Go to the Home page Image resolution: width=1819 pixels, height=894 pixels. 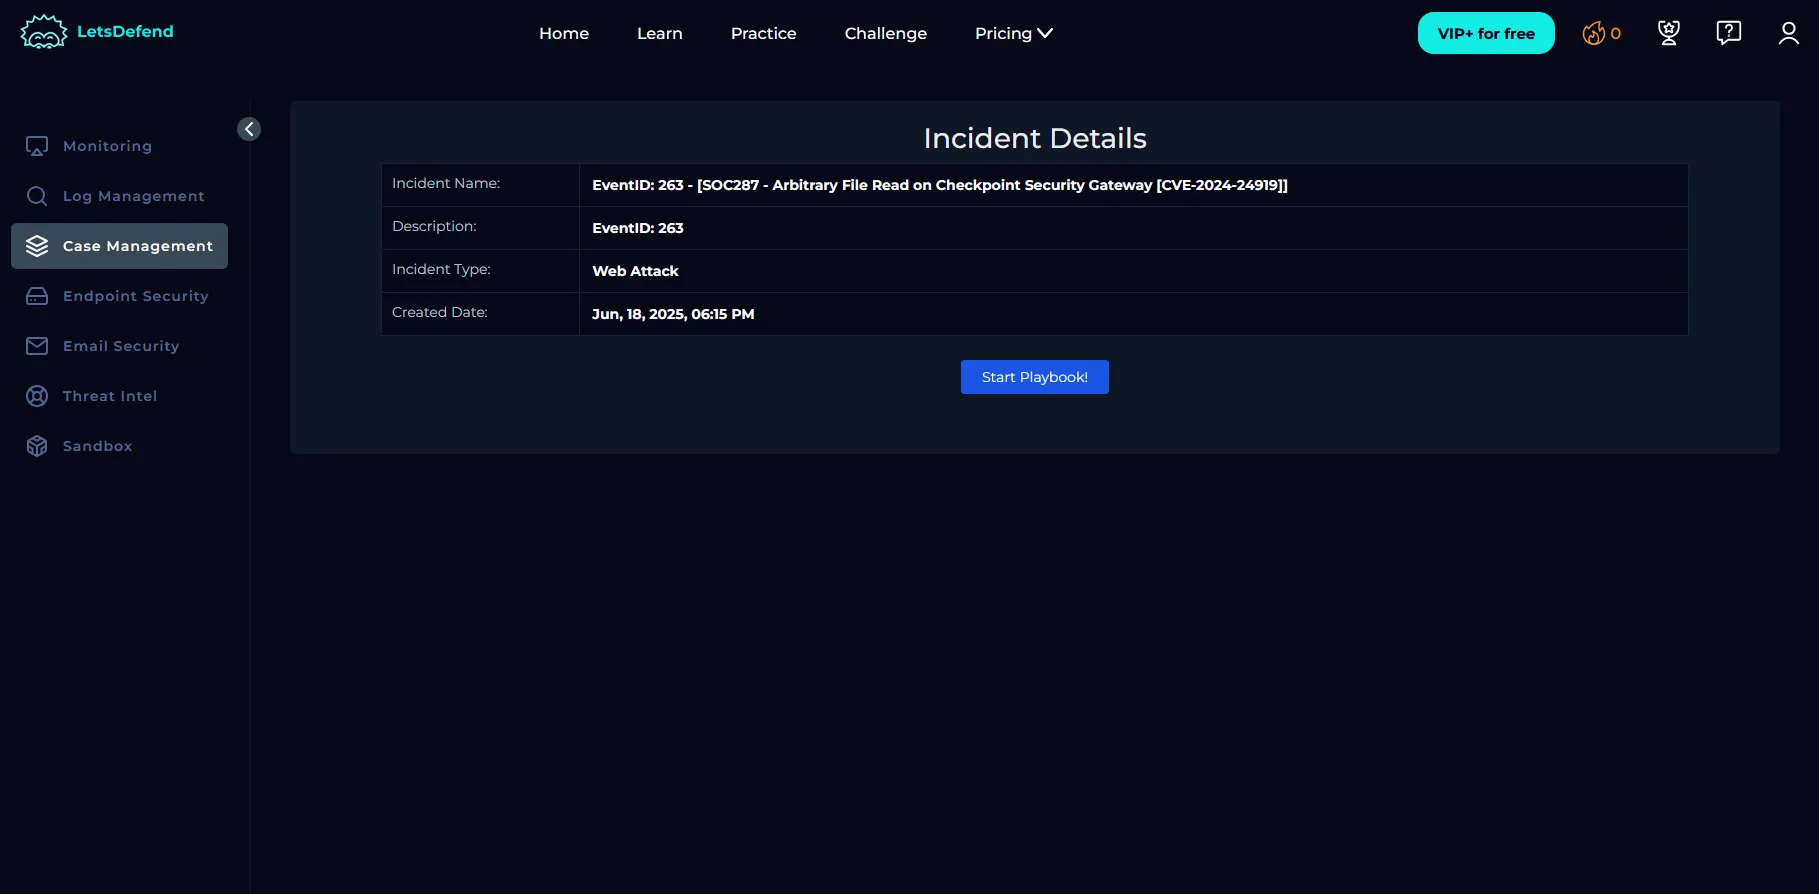click(564, 33)
